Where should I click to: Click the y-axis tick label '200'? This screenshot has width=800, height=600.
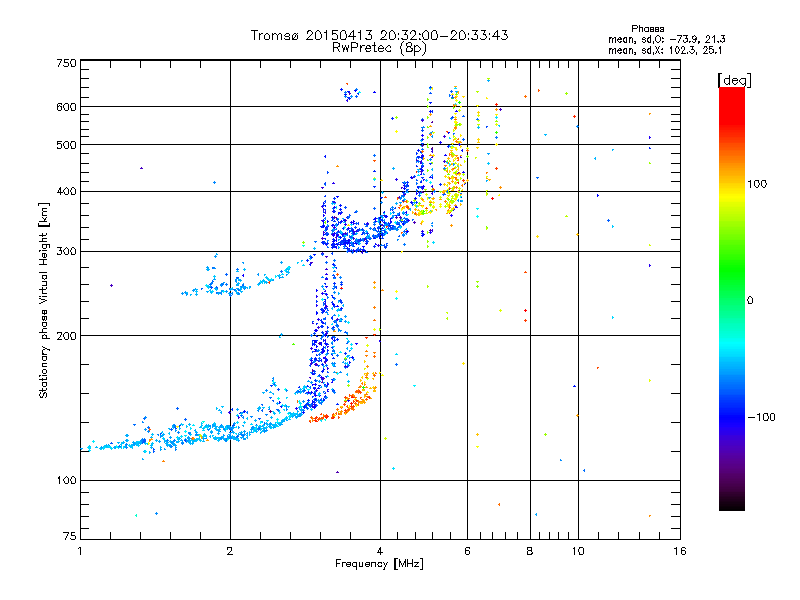point(66,336)
